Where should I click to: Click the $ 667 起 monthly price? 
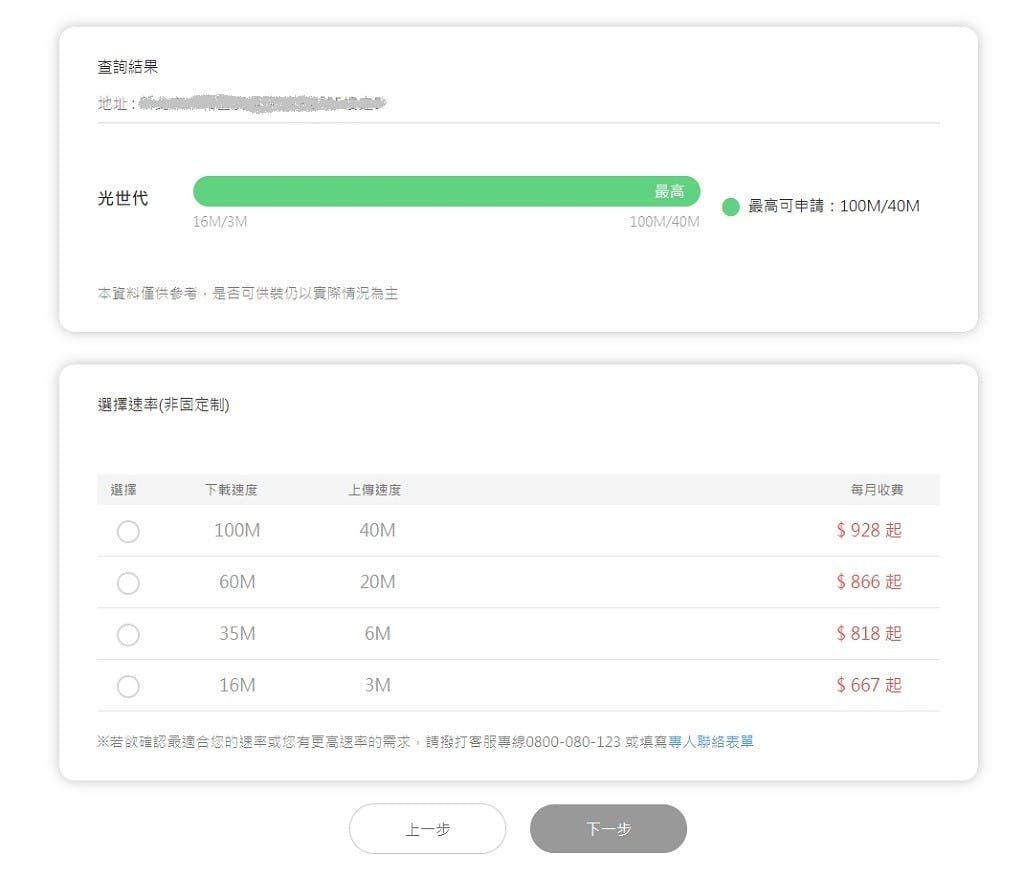[868, 685]
